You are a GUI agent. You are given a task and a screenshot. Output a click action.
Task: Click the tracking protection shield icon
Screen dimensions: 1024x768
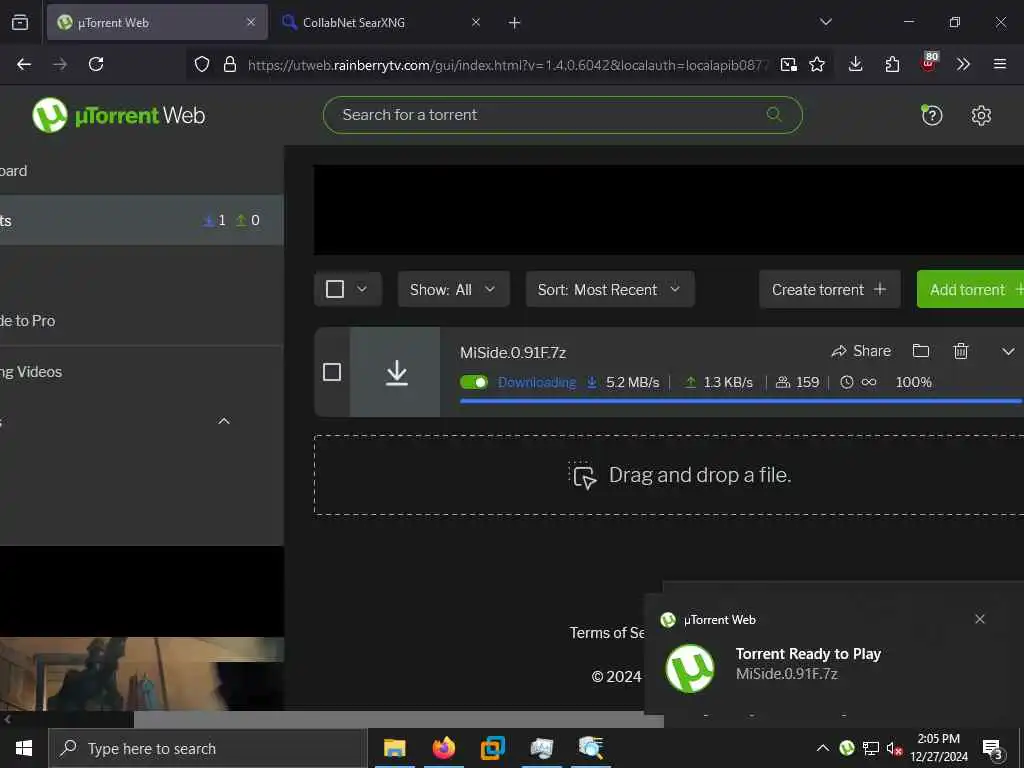(202, 64)
